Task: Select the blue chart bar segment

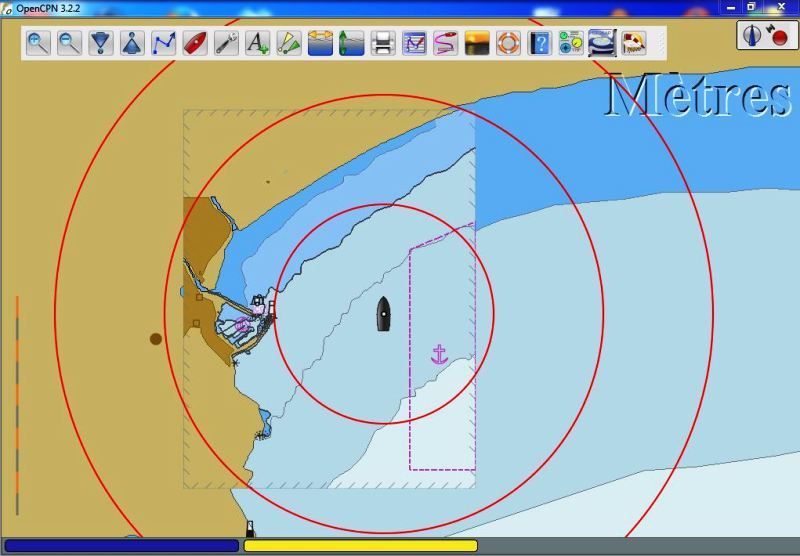Action: pos(121,546)
